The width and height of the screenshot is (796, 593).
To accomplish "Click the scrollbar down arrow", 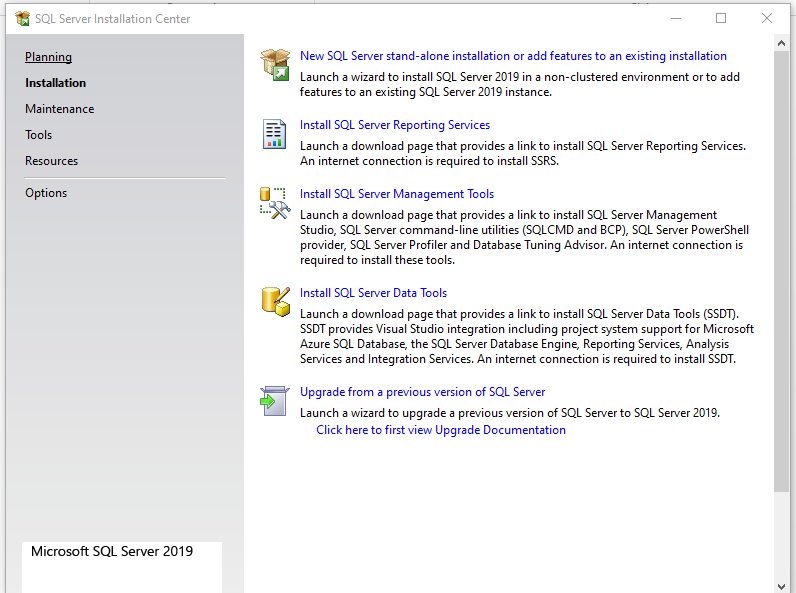I will click(781, 585).
